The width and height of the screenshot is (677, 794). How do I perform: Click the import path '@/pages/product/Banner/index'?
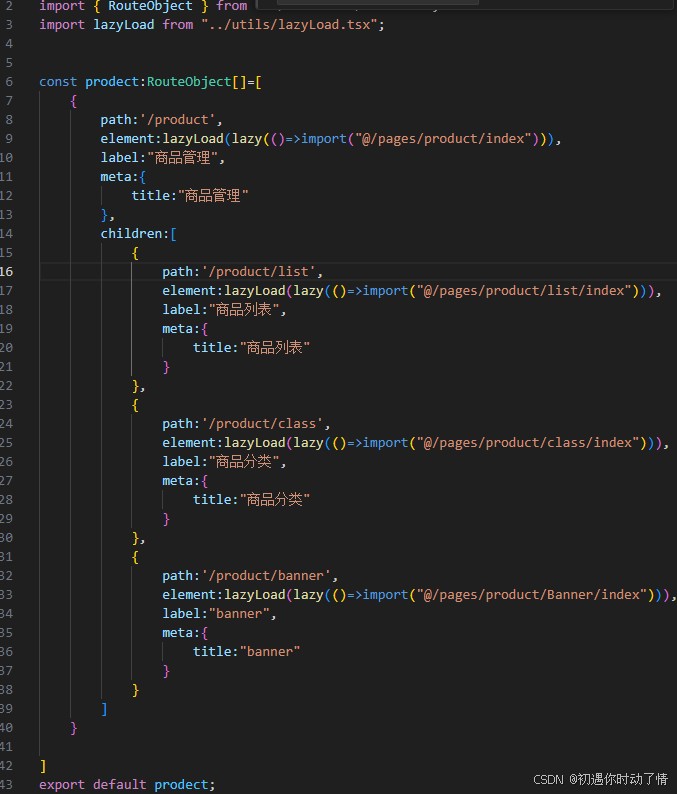532,594
